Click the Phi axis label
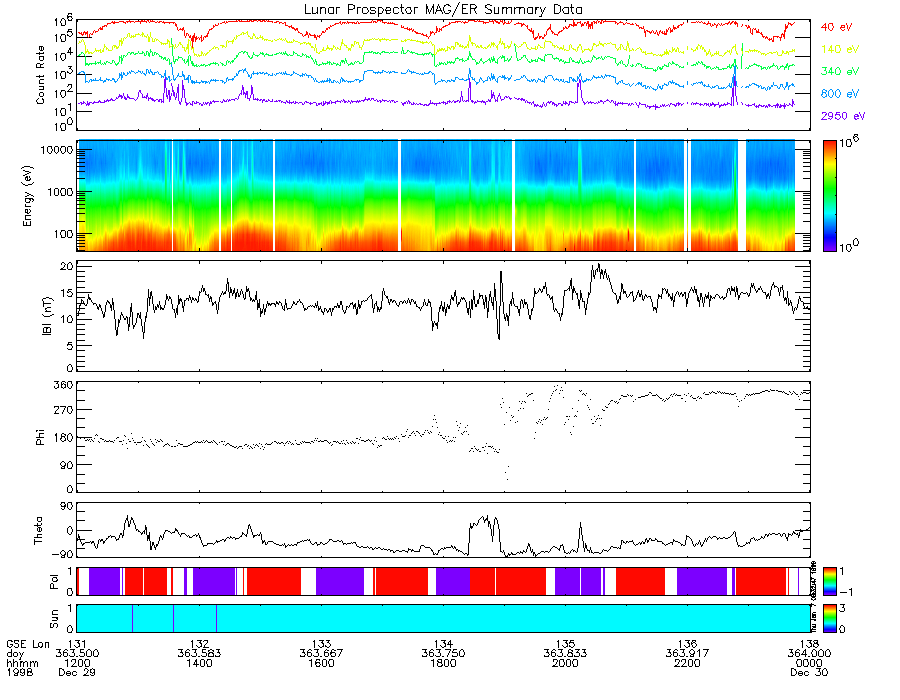Image resolution: width=900 pixels, height=700 pixels. click(40, 437)
